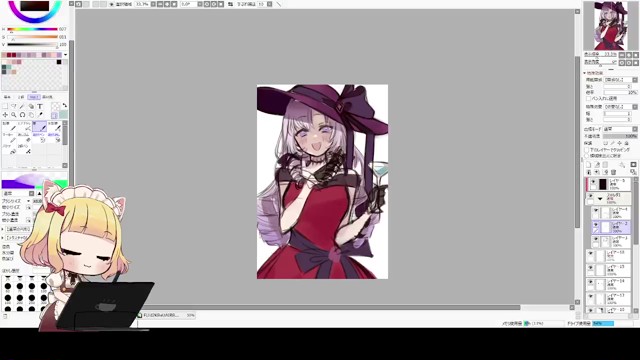Screen dimensions: 640x360
Task: Hide the top layer with black thumbnail
Action: pyautogui.click(x=593, y=182)
